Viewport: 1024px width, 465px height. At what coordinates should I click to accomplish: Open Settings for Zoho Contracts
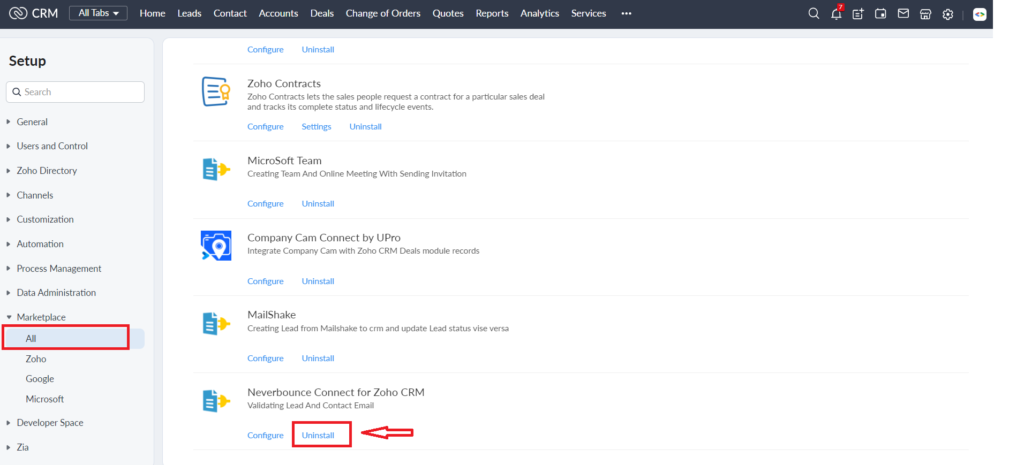click(316, 127)
